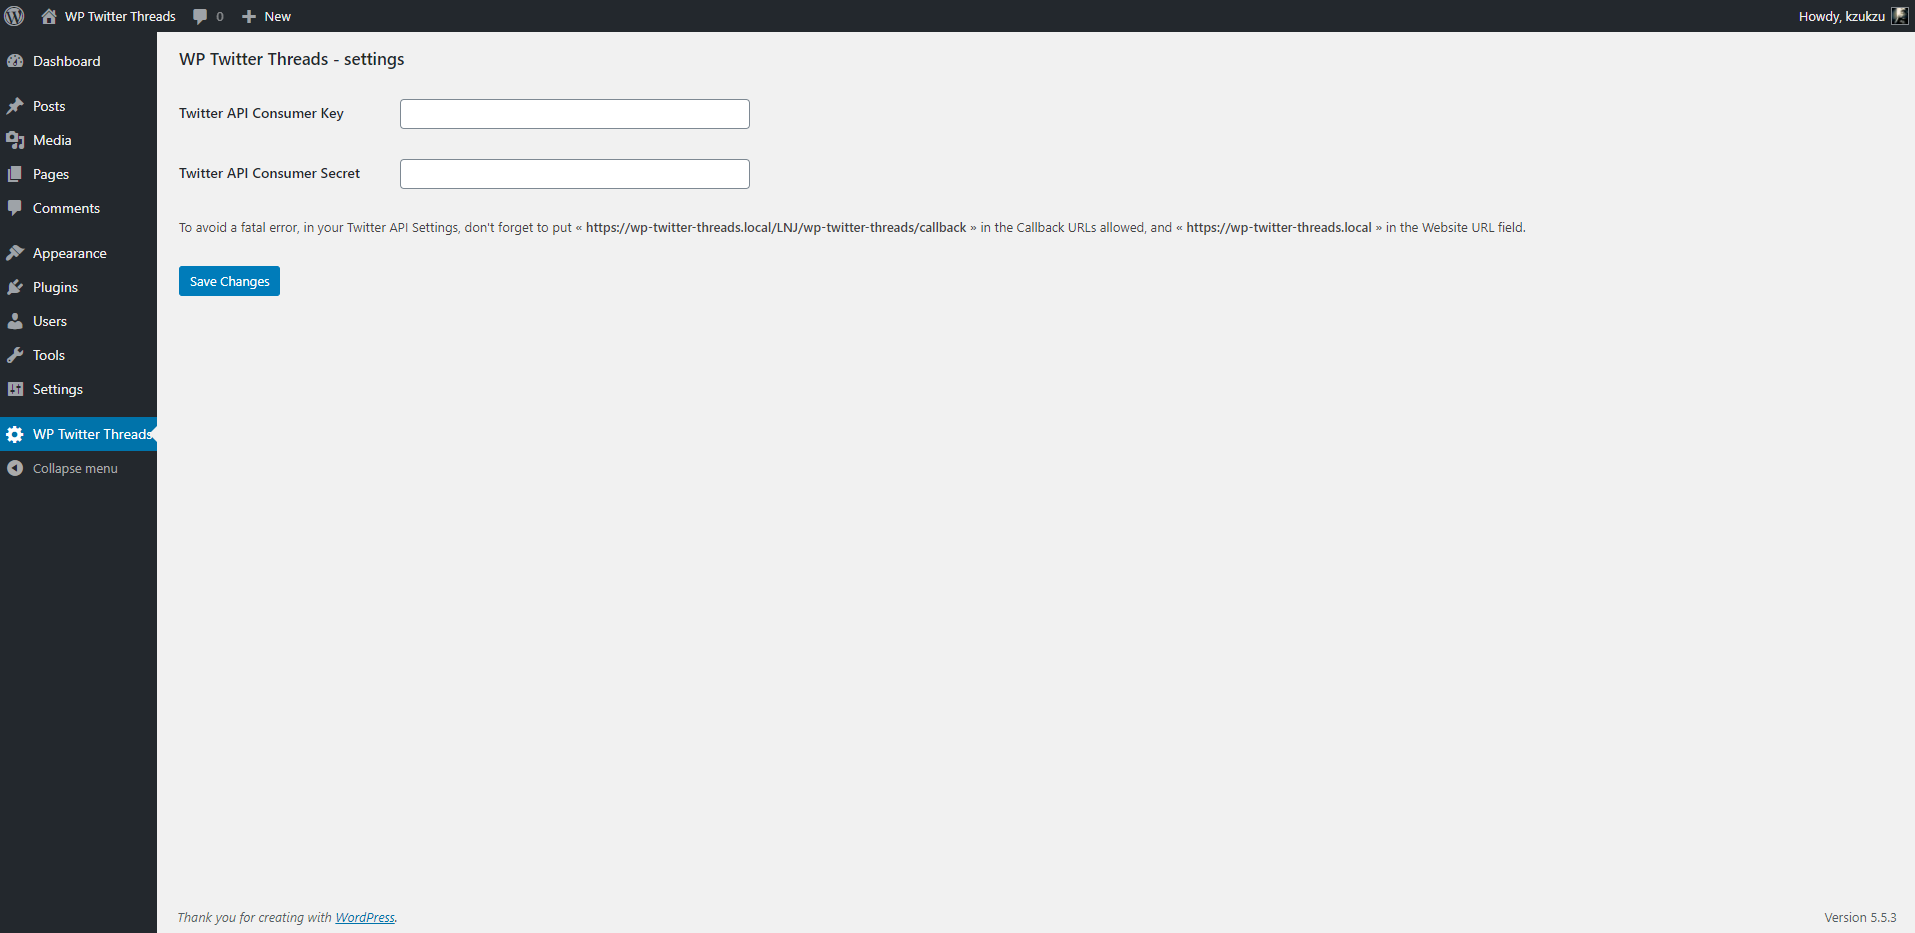Focus the Twitter API Consumer Secret field
Viewport: 1915px width, 933px height.
coord(575,174)
